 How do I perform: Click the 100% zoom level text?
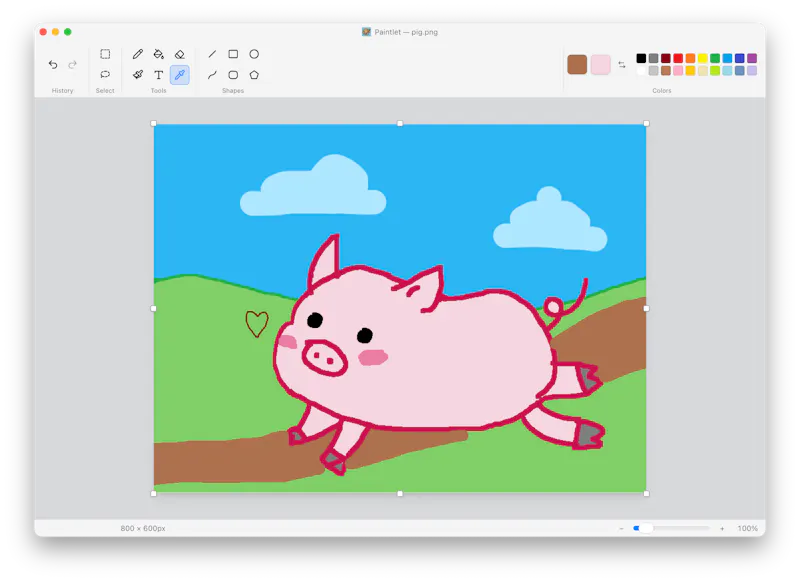(x=747, y=528)
